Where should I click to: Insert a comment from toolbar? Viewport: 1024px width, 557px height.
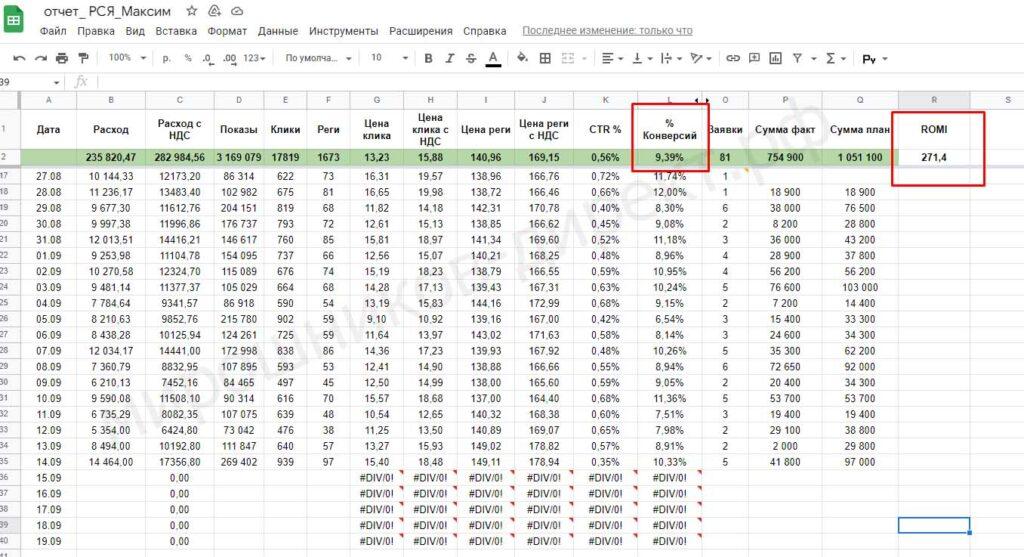[755, 59]
